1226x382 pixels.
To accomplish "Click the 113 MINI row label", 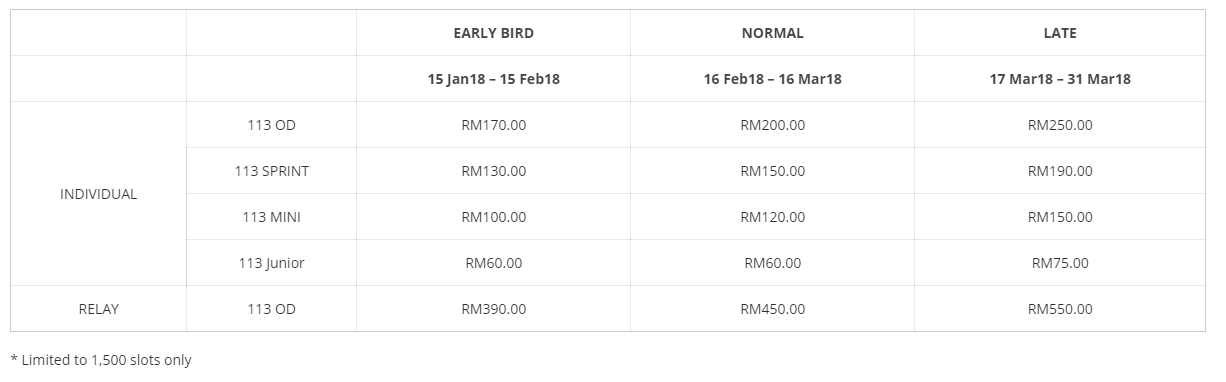I will [x=271, y=217].
